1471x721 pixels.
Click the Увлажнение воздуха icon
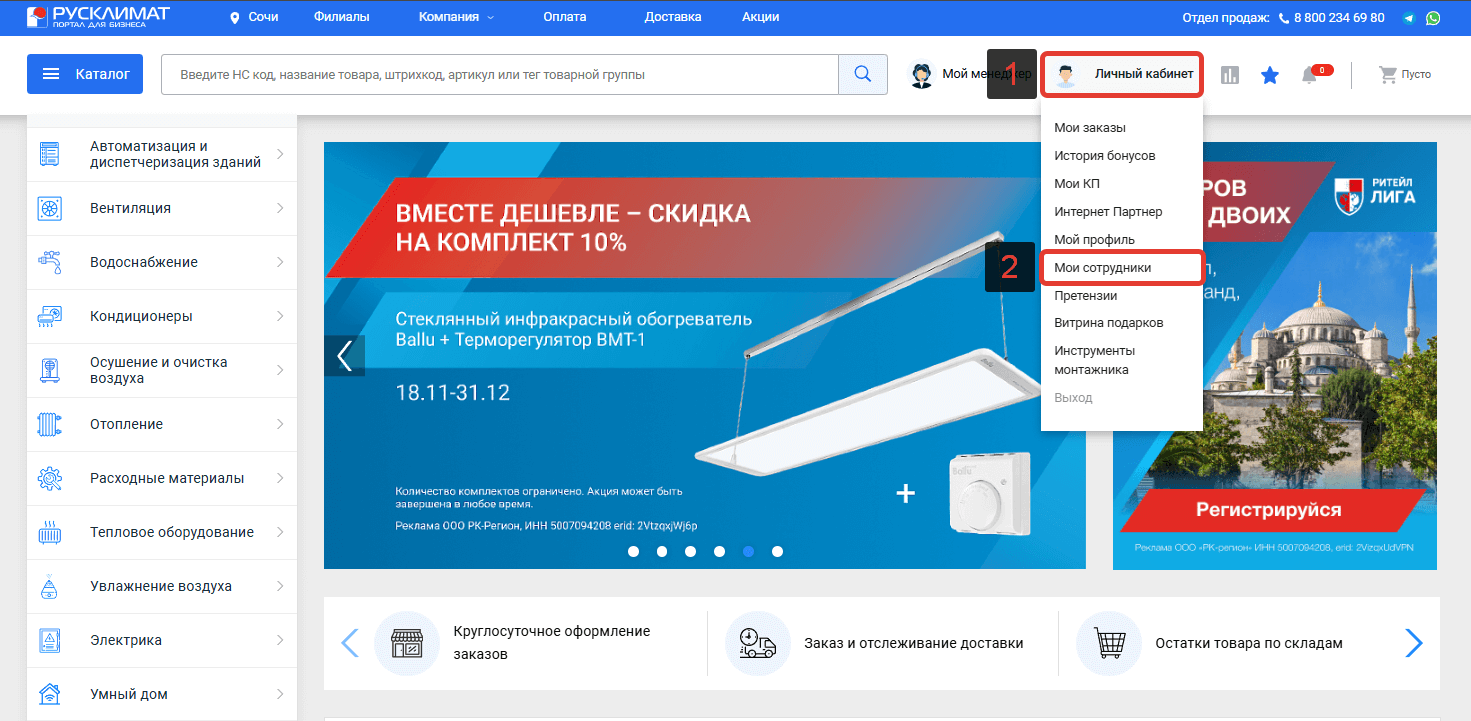(49, 586)
